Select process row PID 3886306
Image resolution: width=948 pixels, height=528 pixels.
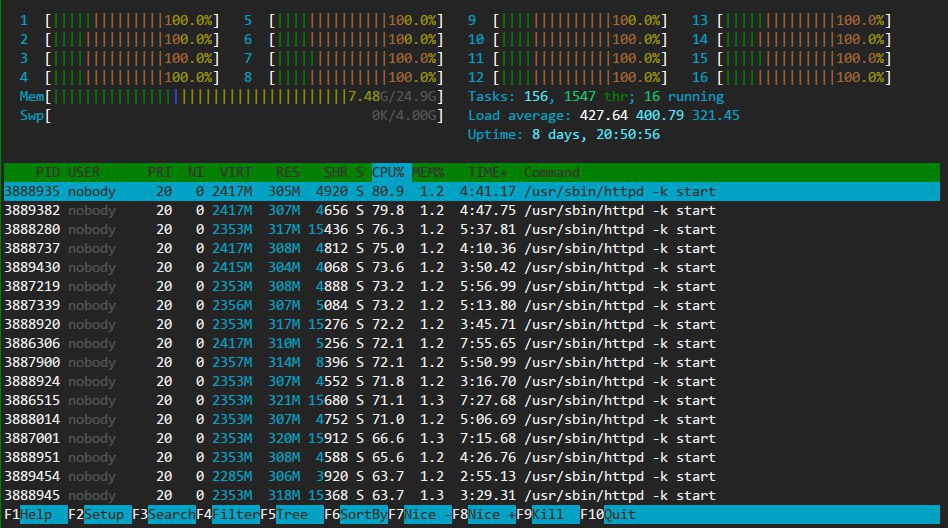[472, 344]
